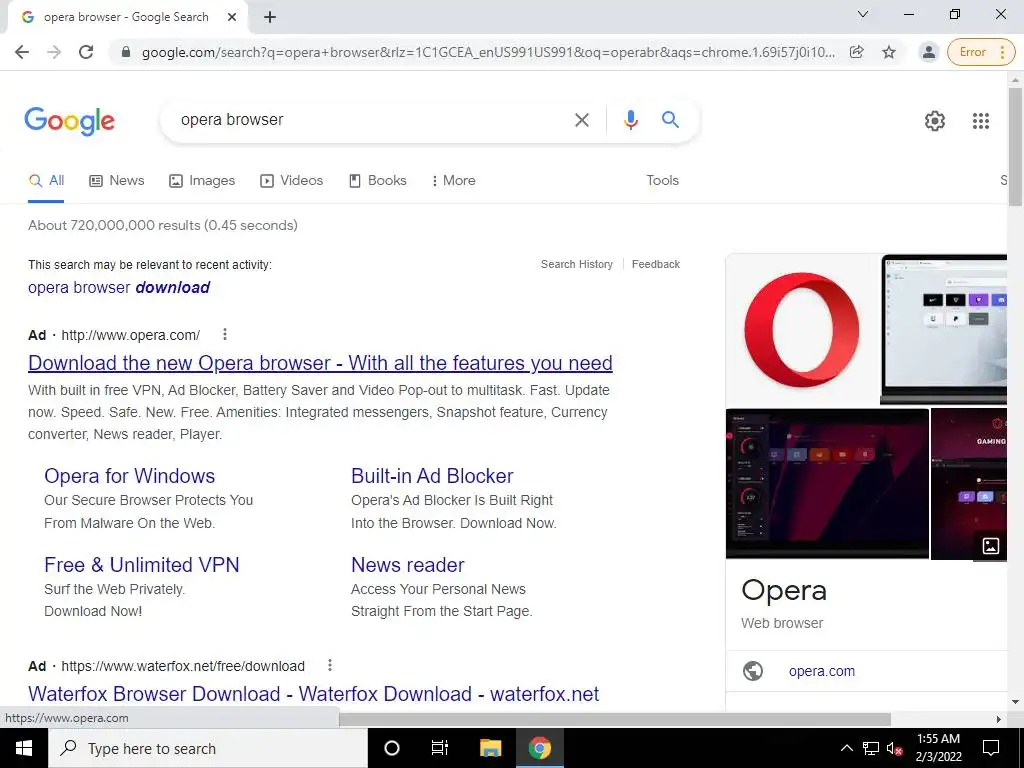Visit opera.com from knowledge panel
This screenshot has width=1024, height=768.
point(822,671)
